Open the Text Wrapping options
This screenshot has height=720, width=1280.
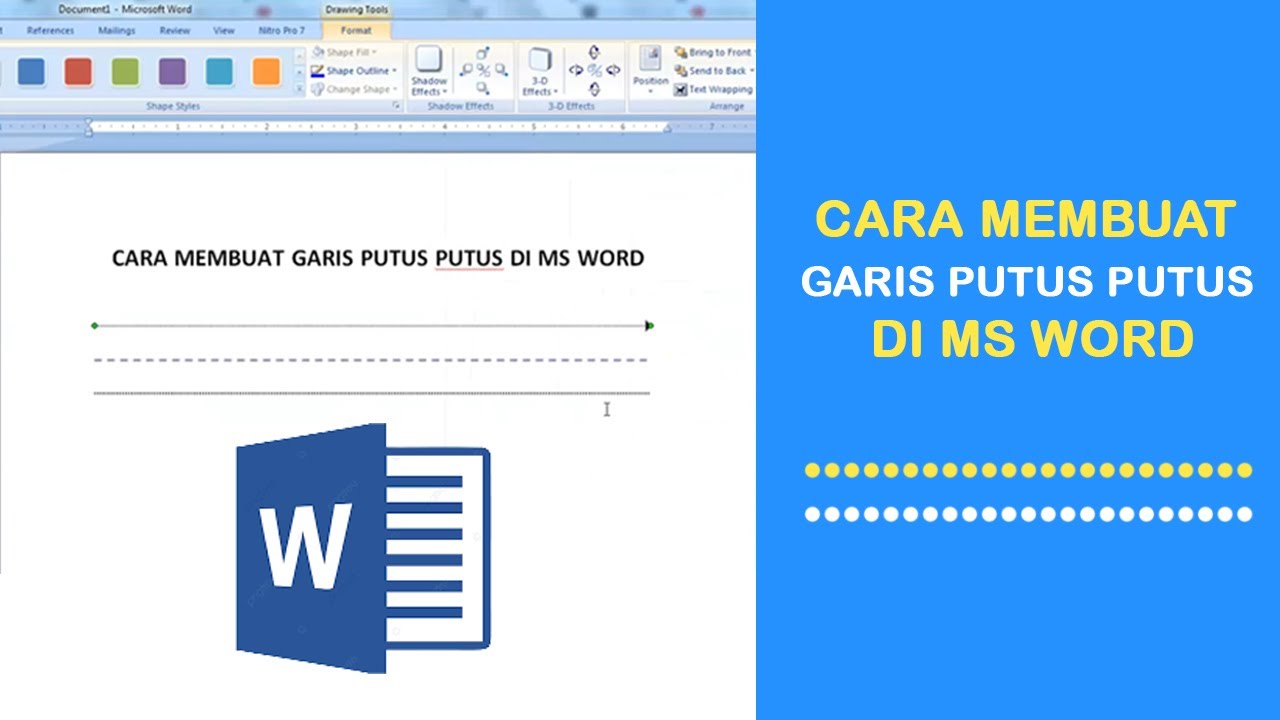click(714, 89)
